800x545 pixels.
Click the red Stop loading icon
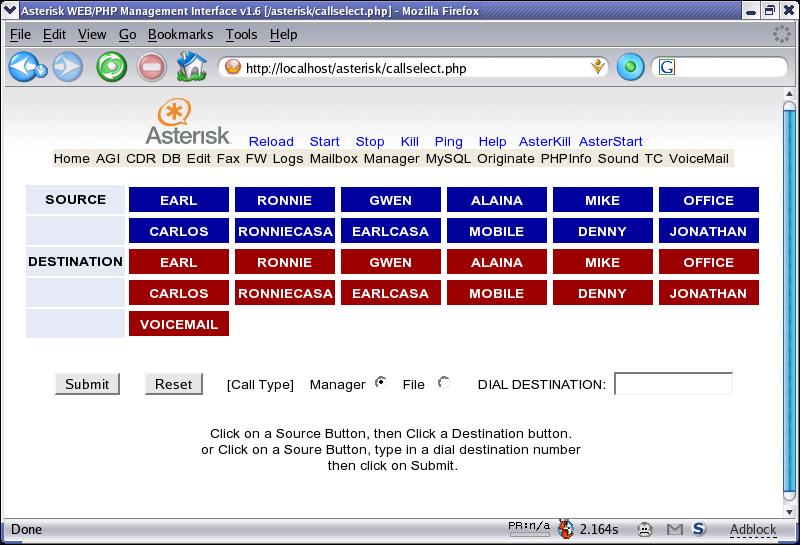point(151,68)
